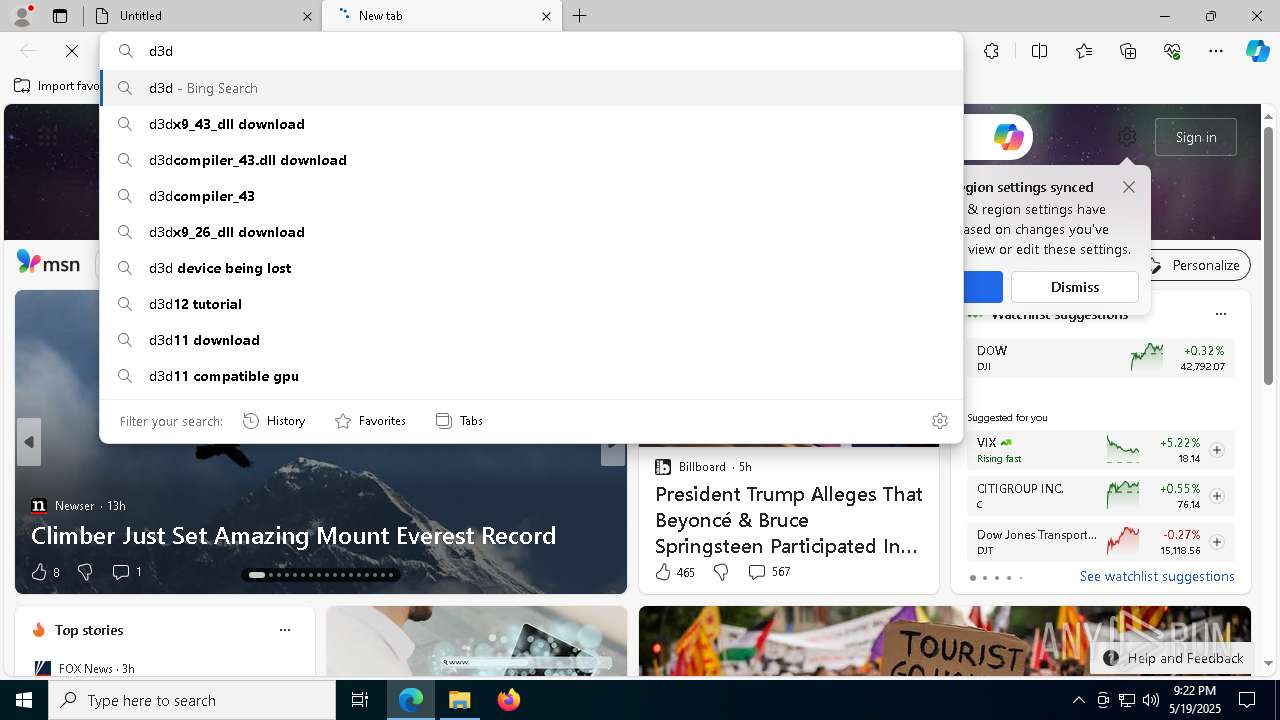The image size is (1280, 720).
Task: Open the Favorites star toolbar icon
Action: (x=1084, y=51)
